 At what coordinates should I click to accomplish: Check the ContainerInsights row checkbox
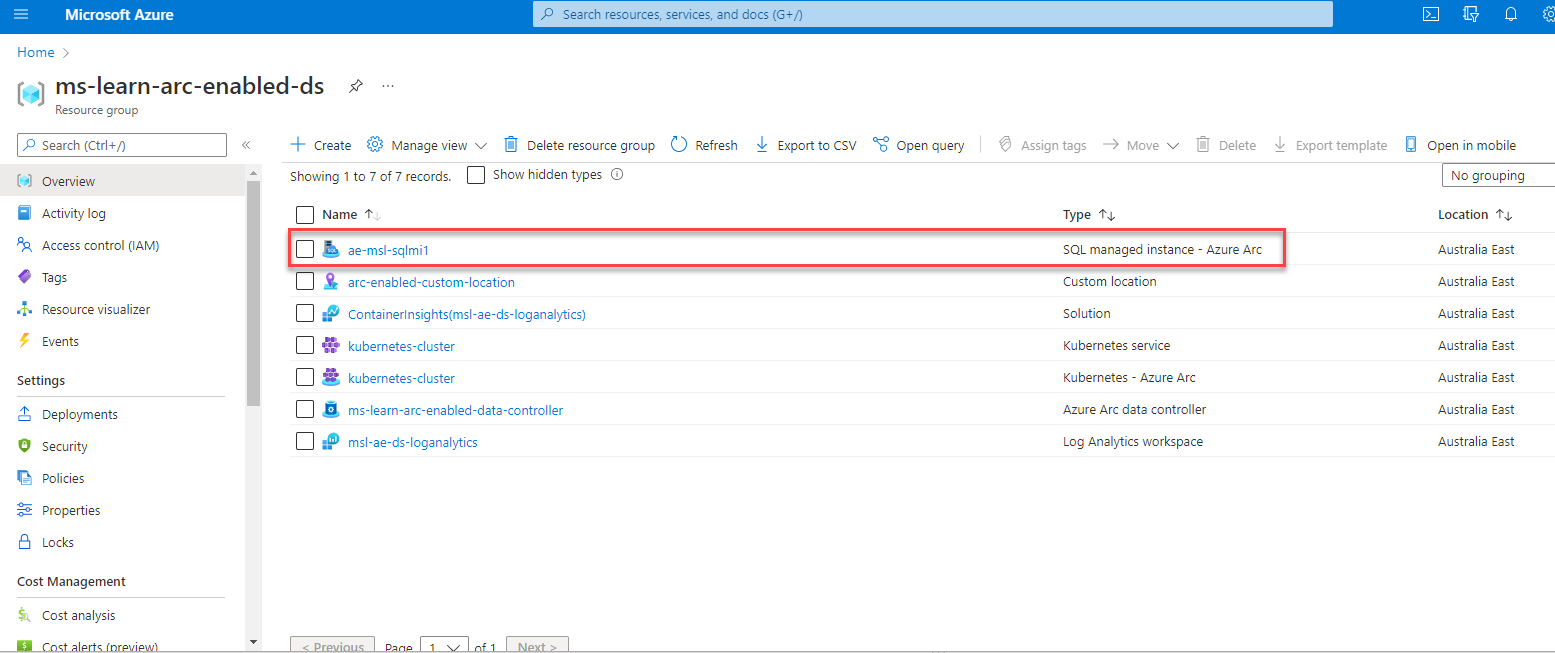[305, 313]
